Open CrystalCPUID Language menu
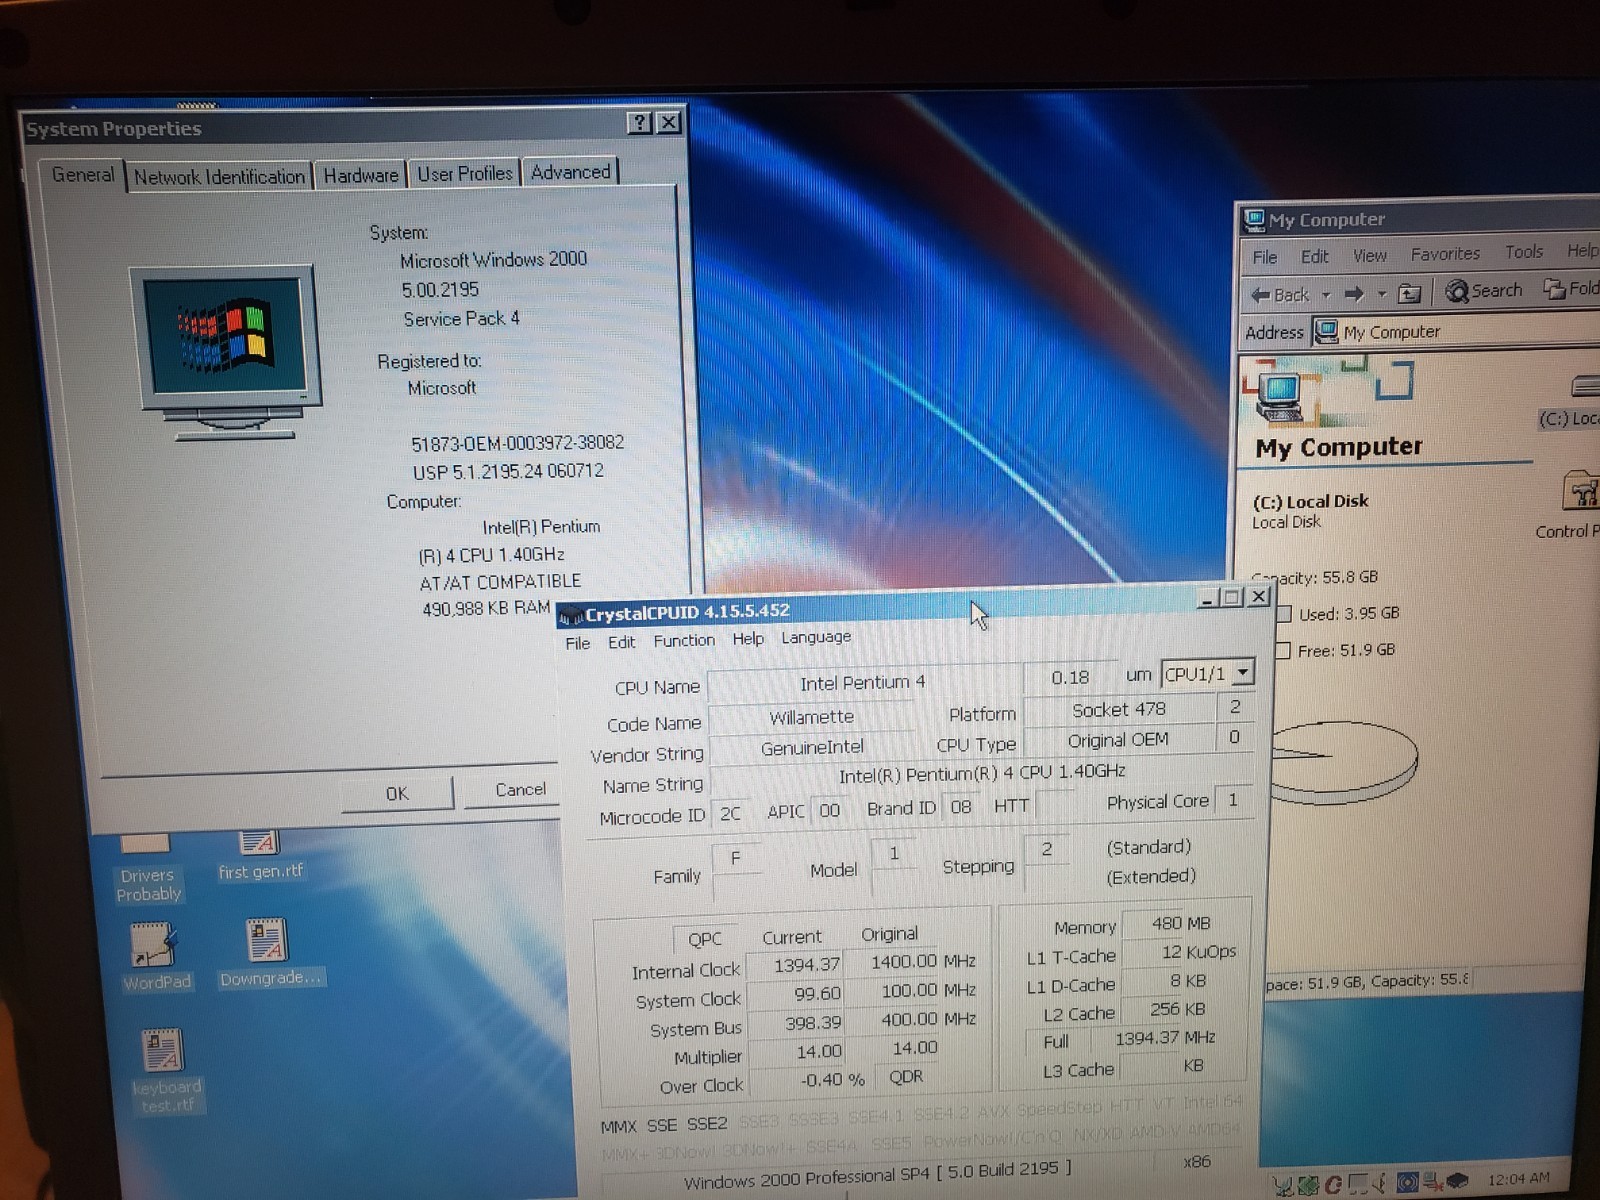This screenshot has width=1600, height=1200. pyautogui.click(x=816, y=636)
